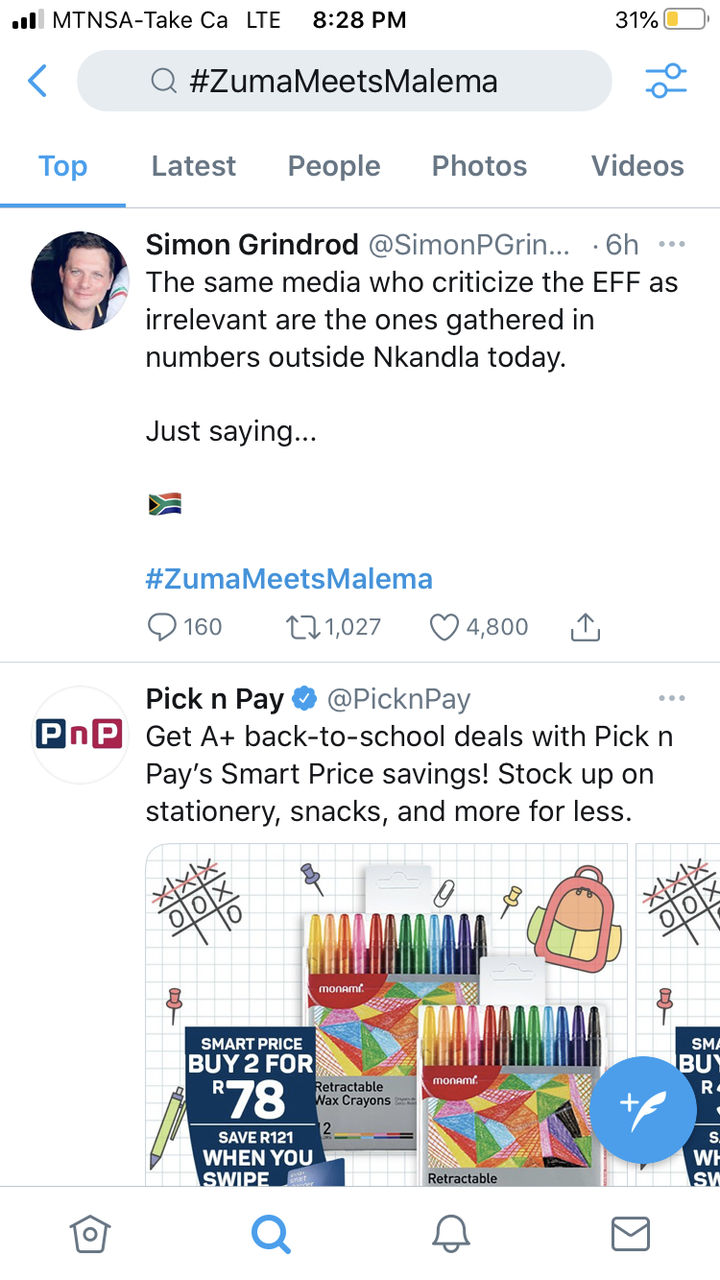Reply to Simon Grindrod's tweet

click(x=162, y=627)
